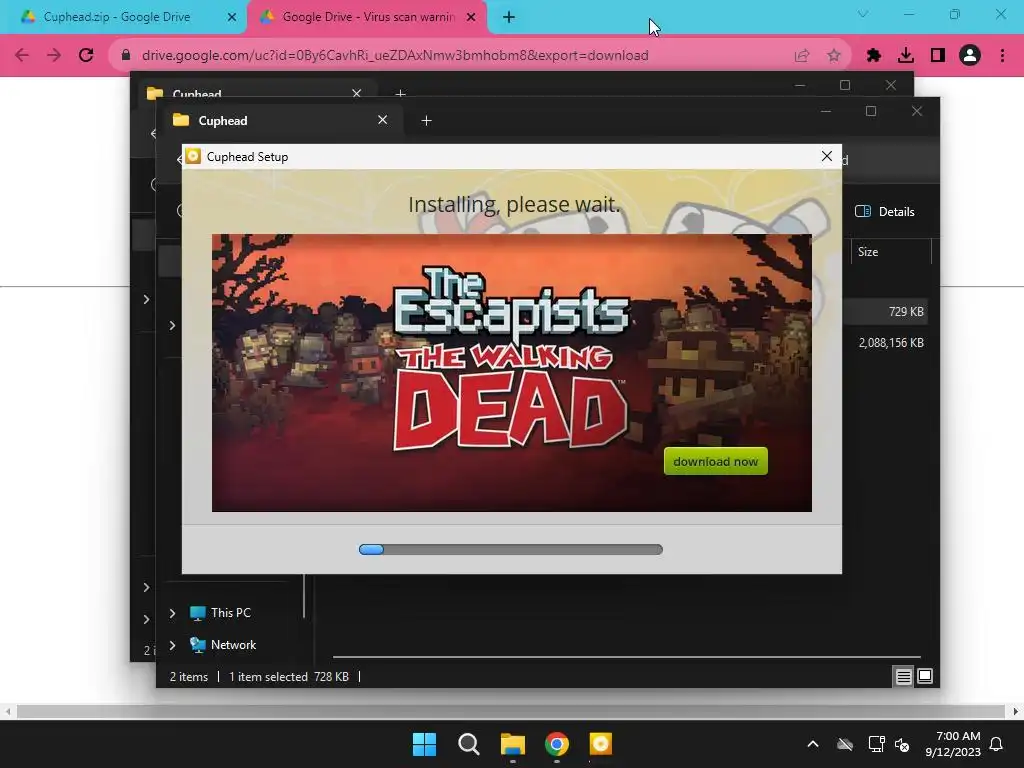Bookmark this page with the star icon
Viewport: 1024px width, 768px height.
pyautogui.click(x=834, y=56)
